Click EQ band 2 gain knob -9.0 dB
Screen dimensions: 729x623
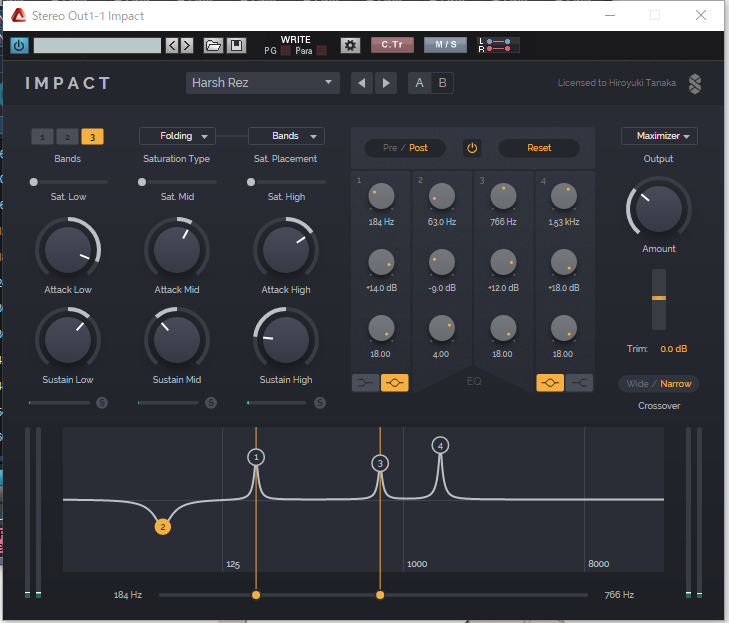point(442,262)
